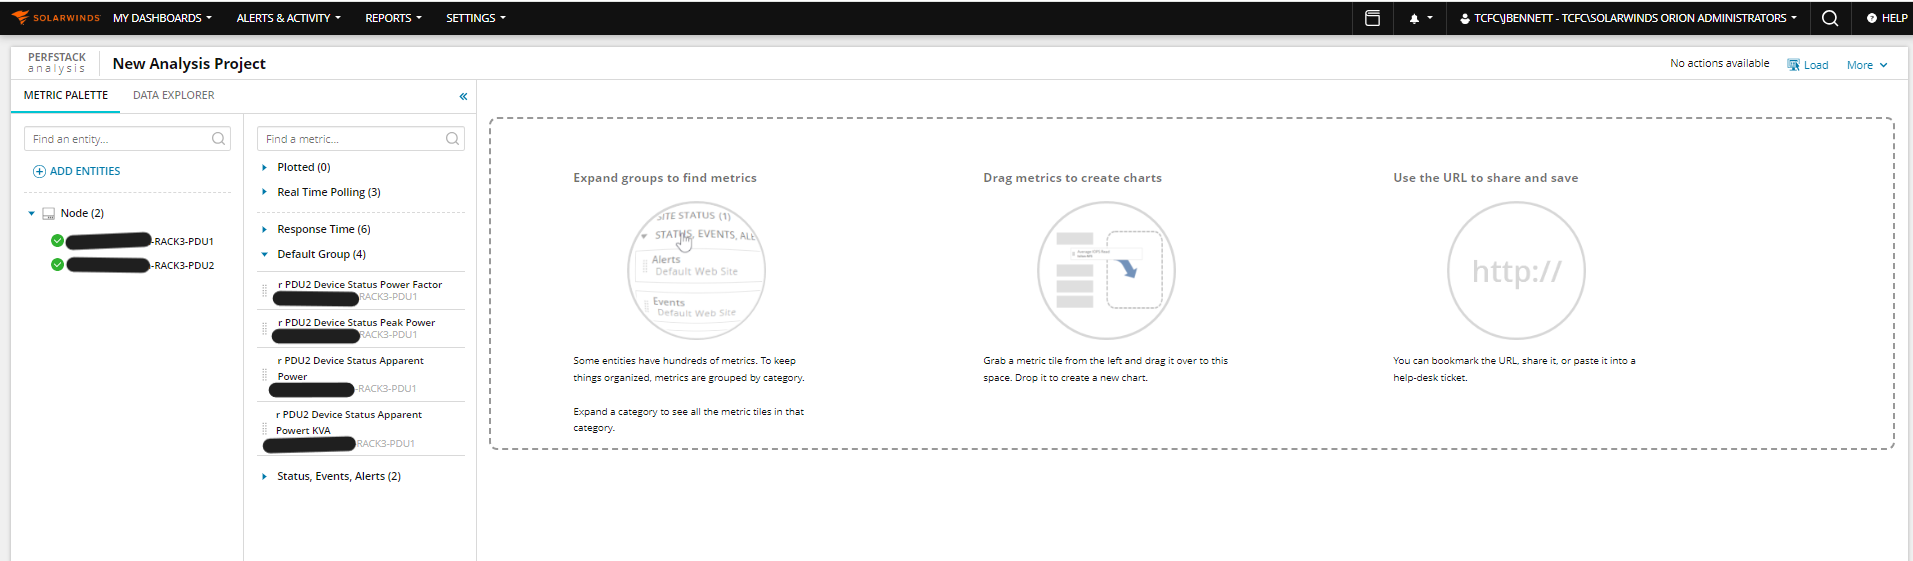The image size is (1913, 561).
Task: Expand Status, Events, Alerts (2) group
Action: (264, 477)
